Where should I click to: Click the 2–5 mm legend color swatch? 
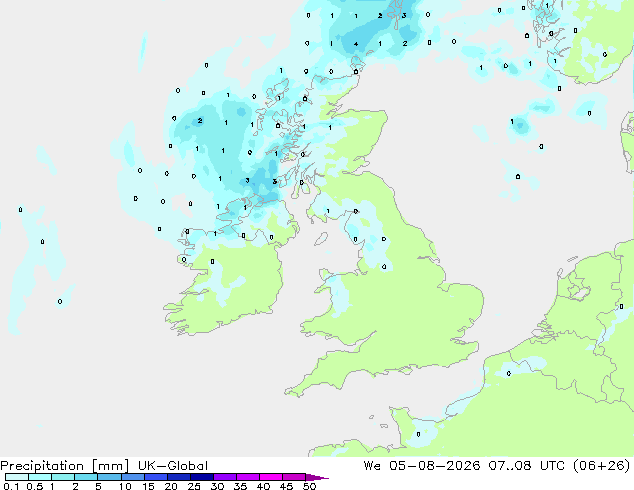pos(86,477)
